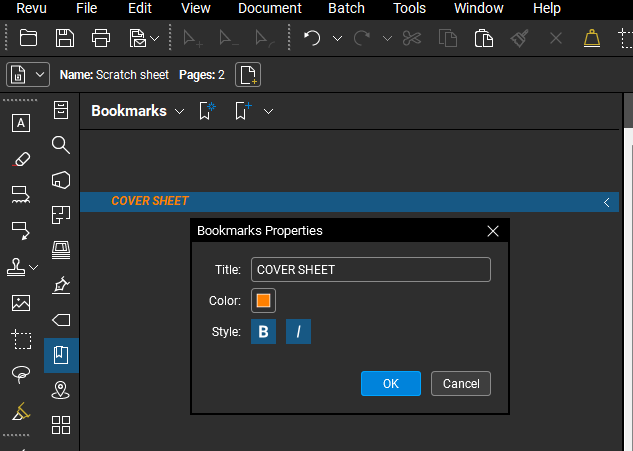Select the COVER SHEET bookmark
The height and width of the screenshot is (451, 633).
(350, 201)
